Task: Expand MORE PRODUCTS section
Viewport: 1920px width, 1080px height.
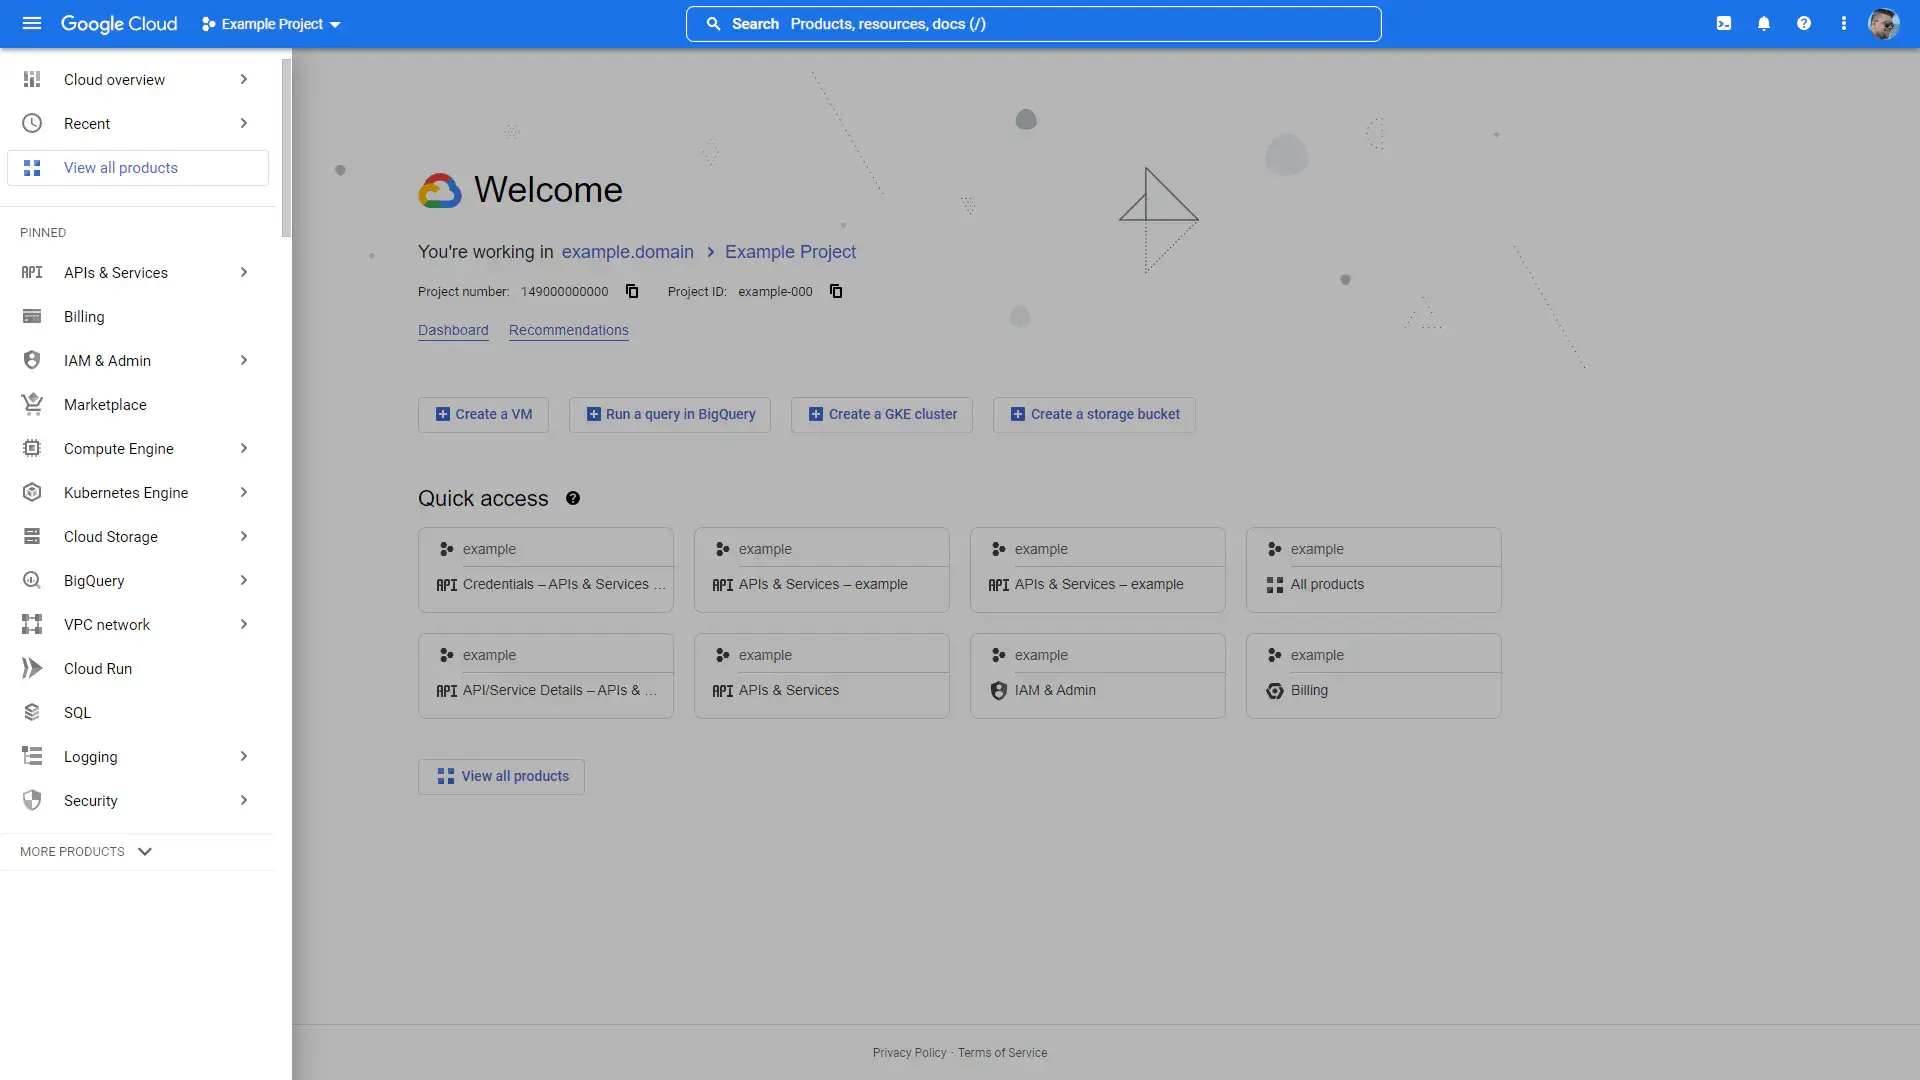Action: click(x=87, y=851)
